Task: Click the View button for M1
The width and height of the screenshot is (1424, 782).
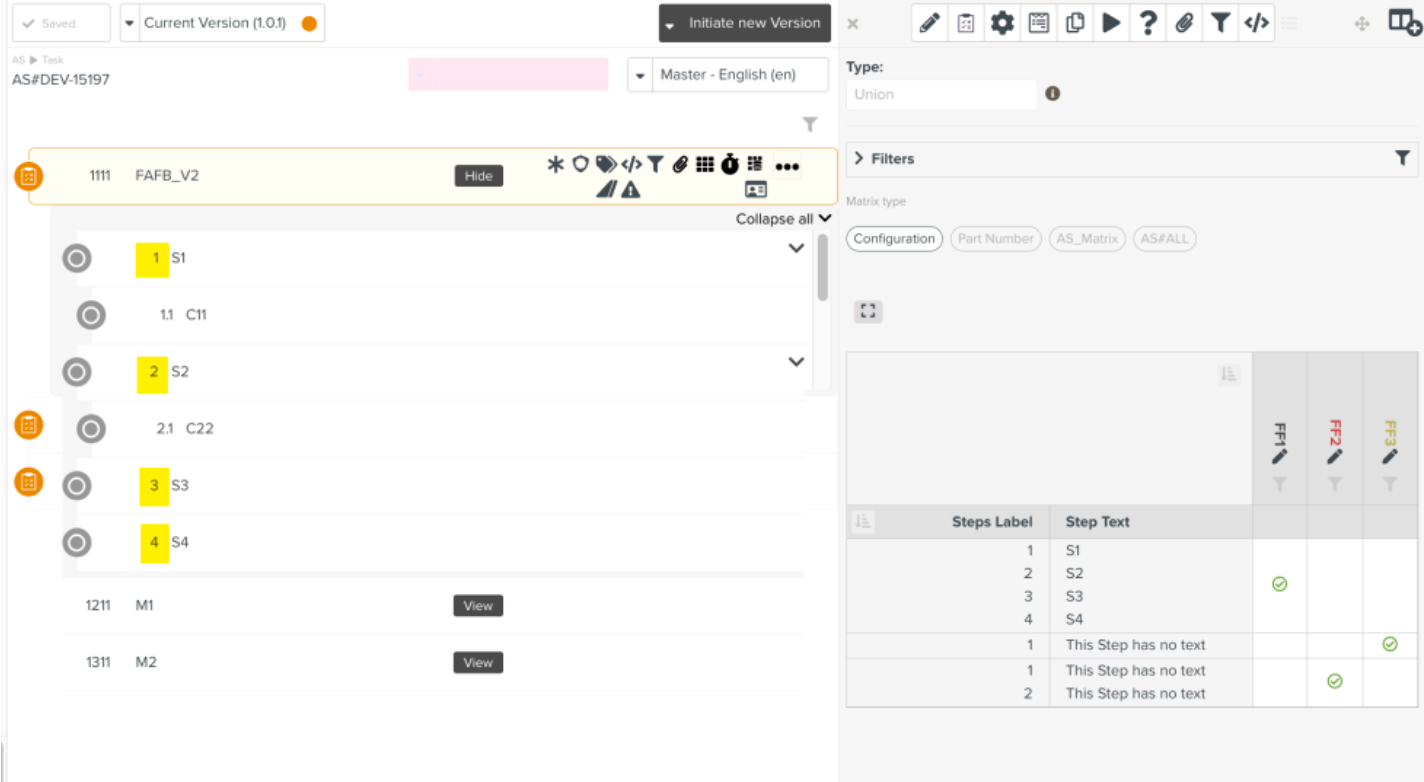Action: (x=478, y=606)
